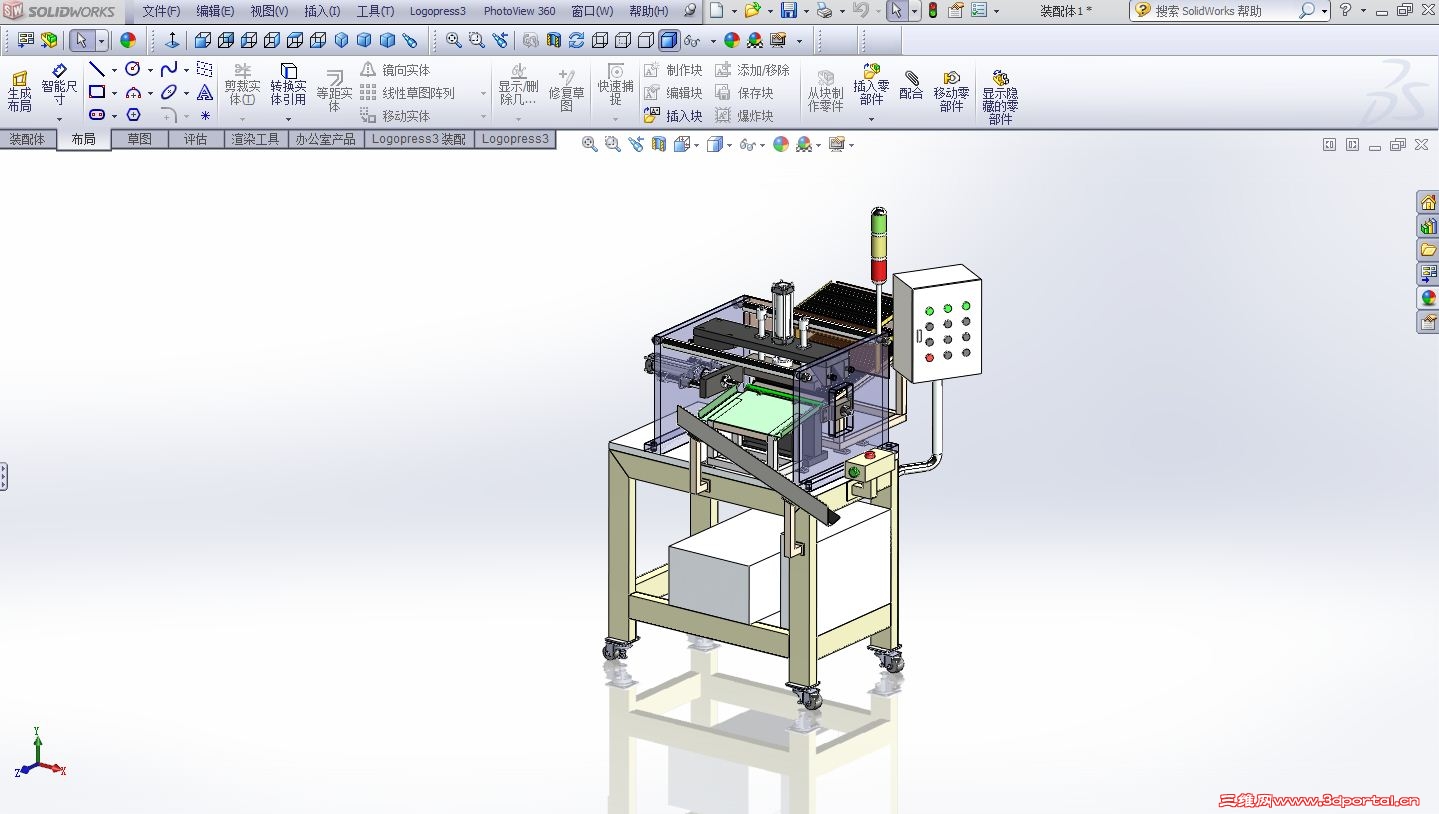This screenshot has width=1439, height=814.
Task: Select the Straight Slot sketch tool
Action: [97, 115]
